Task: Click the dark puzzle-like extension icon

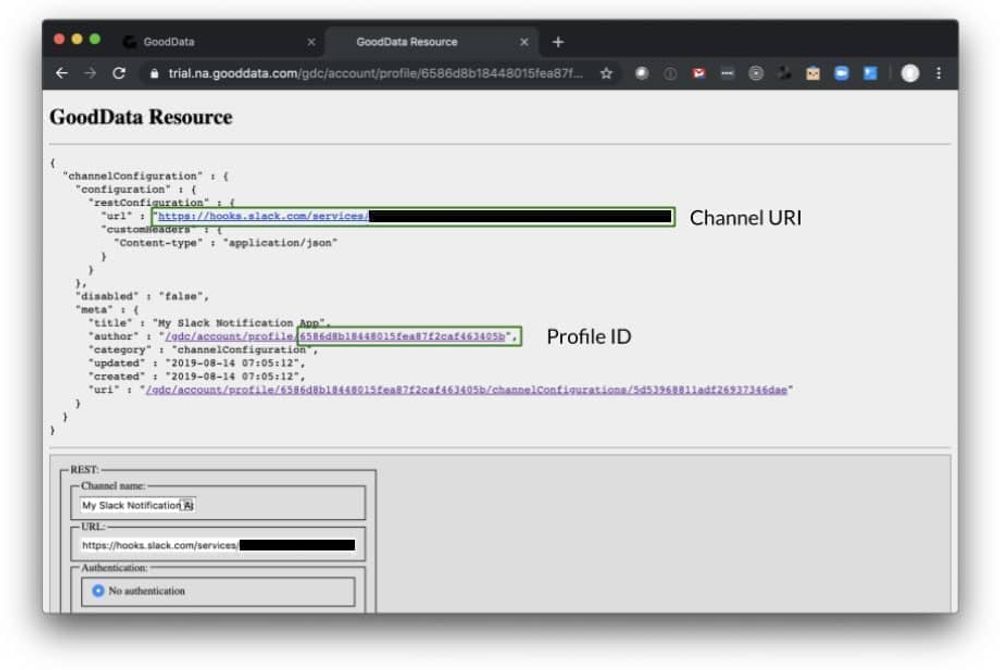Action: pyautogui.click(x=784, y=73)
